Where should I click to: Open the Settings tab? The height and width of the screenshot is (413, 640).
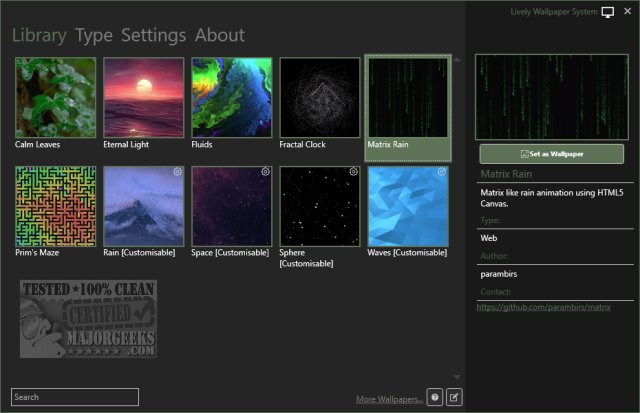[154, 35]
